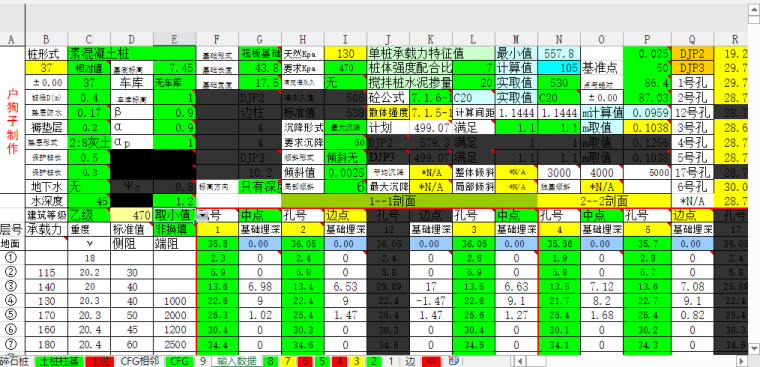This screenshot has width=760, height=367.
Task: Select the 4000 cell
Action: pyautogui.click(x=602, y=172)
